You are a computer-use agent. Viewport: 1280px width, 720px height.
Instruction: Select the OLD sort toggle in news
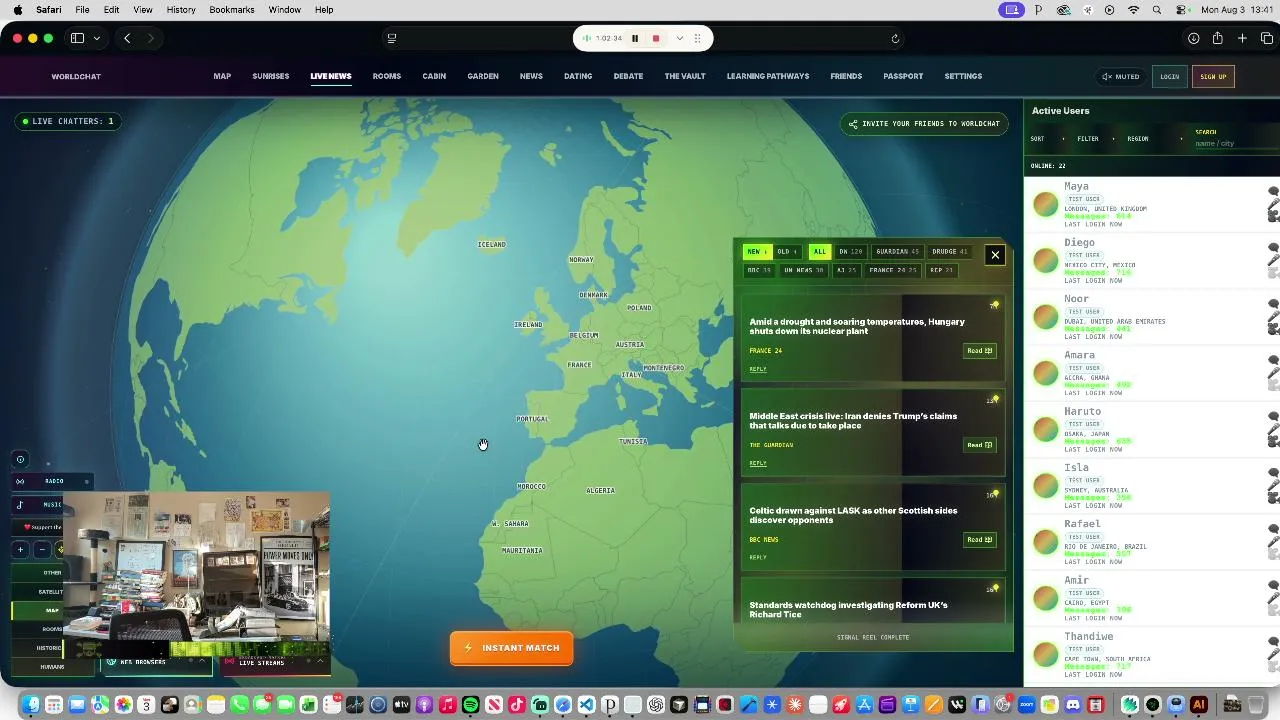tap(787, 252)
